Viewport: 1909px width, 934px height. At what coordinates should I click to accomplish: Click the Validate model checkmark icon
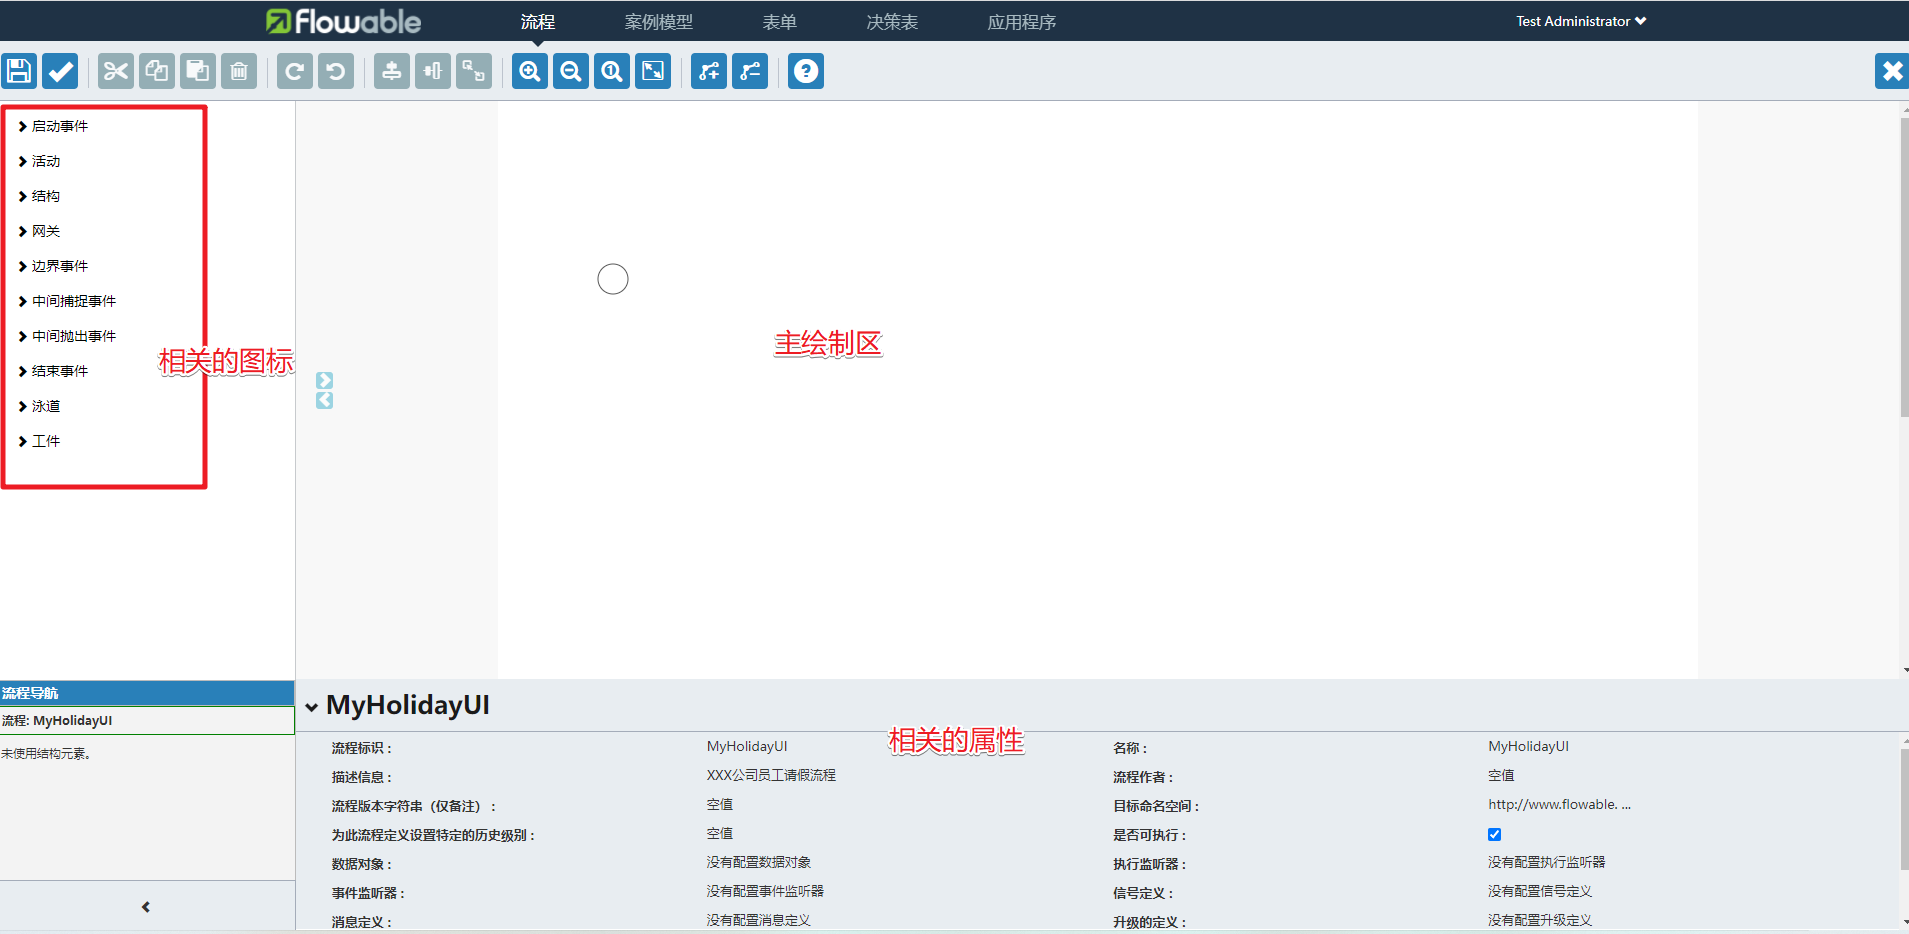(59, 70)
